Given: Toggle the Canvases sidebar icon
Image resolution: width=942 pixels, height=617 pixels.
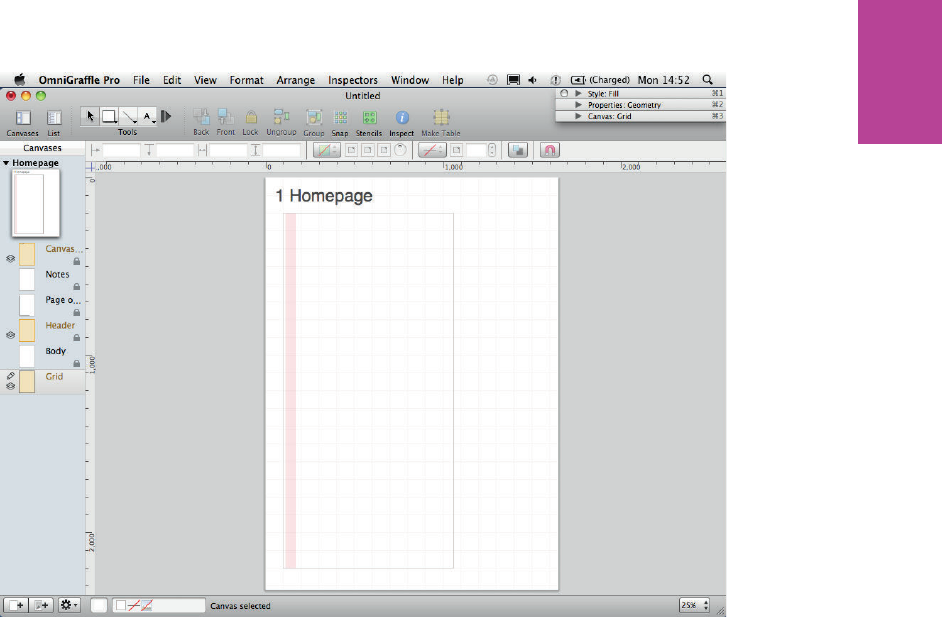Looking at the screenshot, I should pyautogui.click(x=23, y=118).
